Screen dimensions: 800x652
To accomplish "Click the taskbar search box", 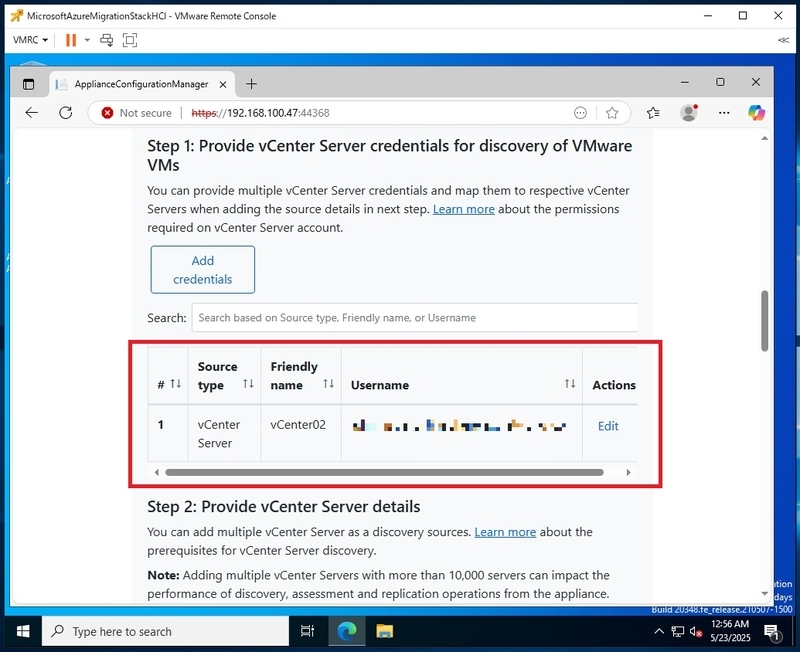I will pos(165,632).
